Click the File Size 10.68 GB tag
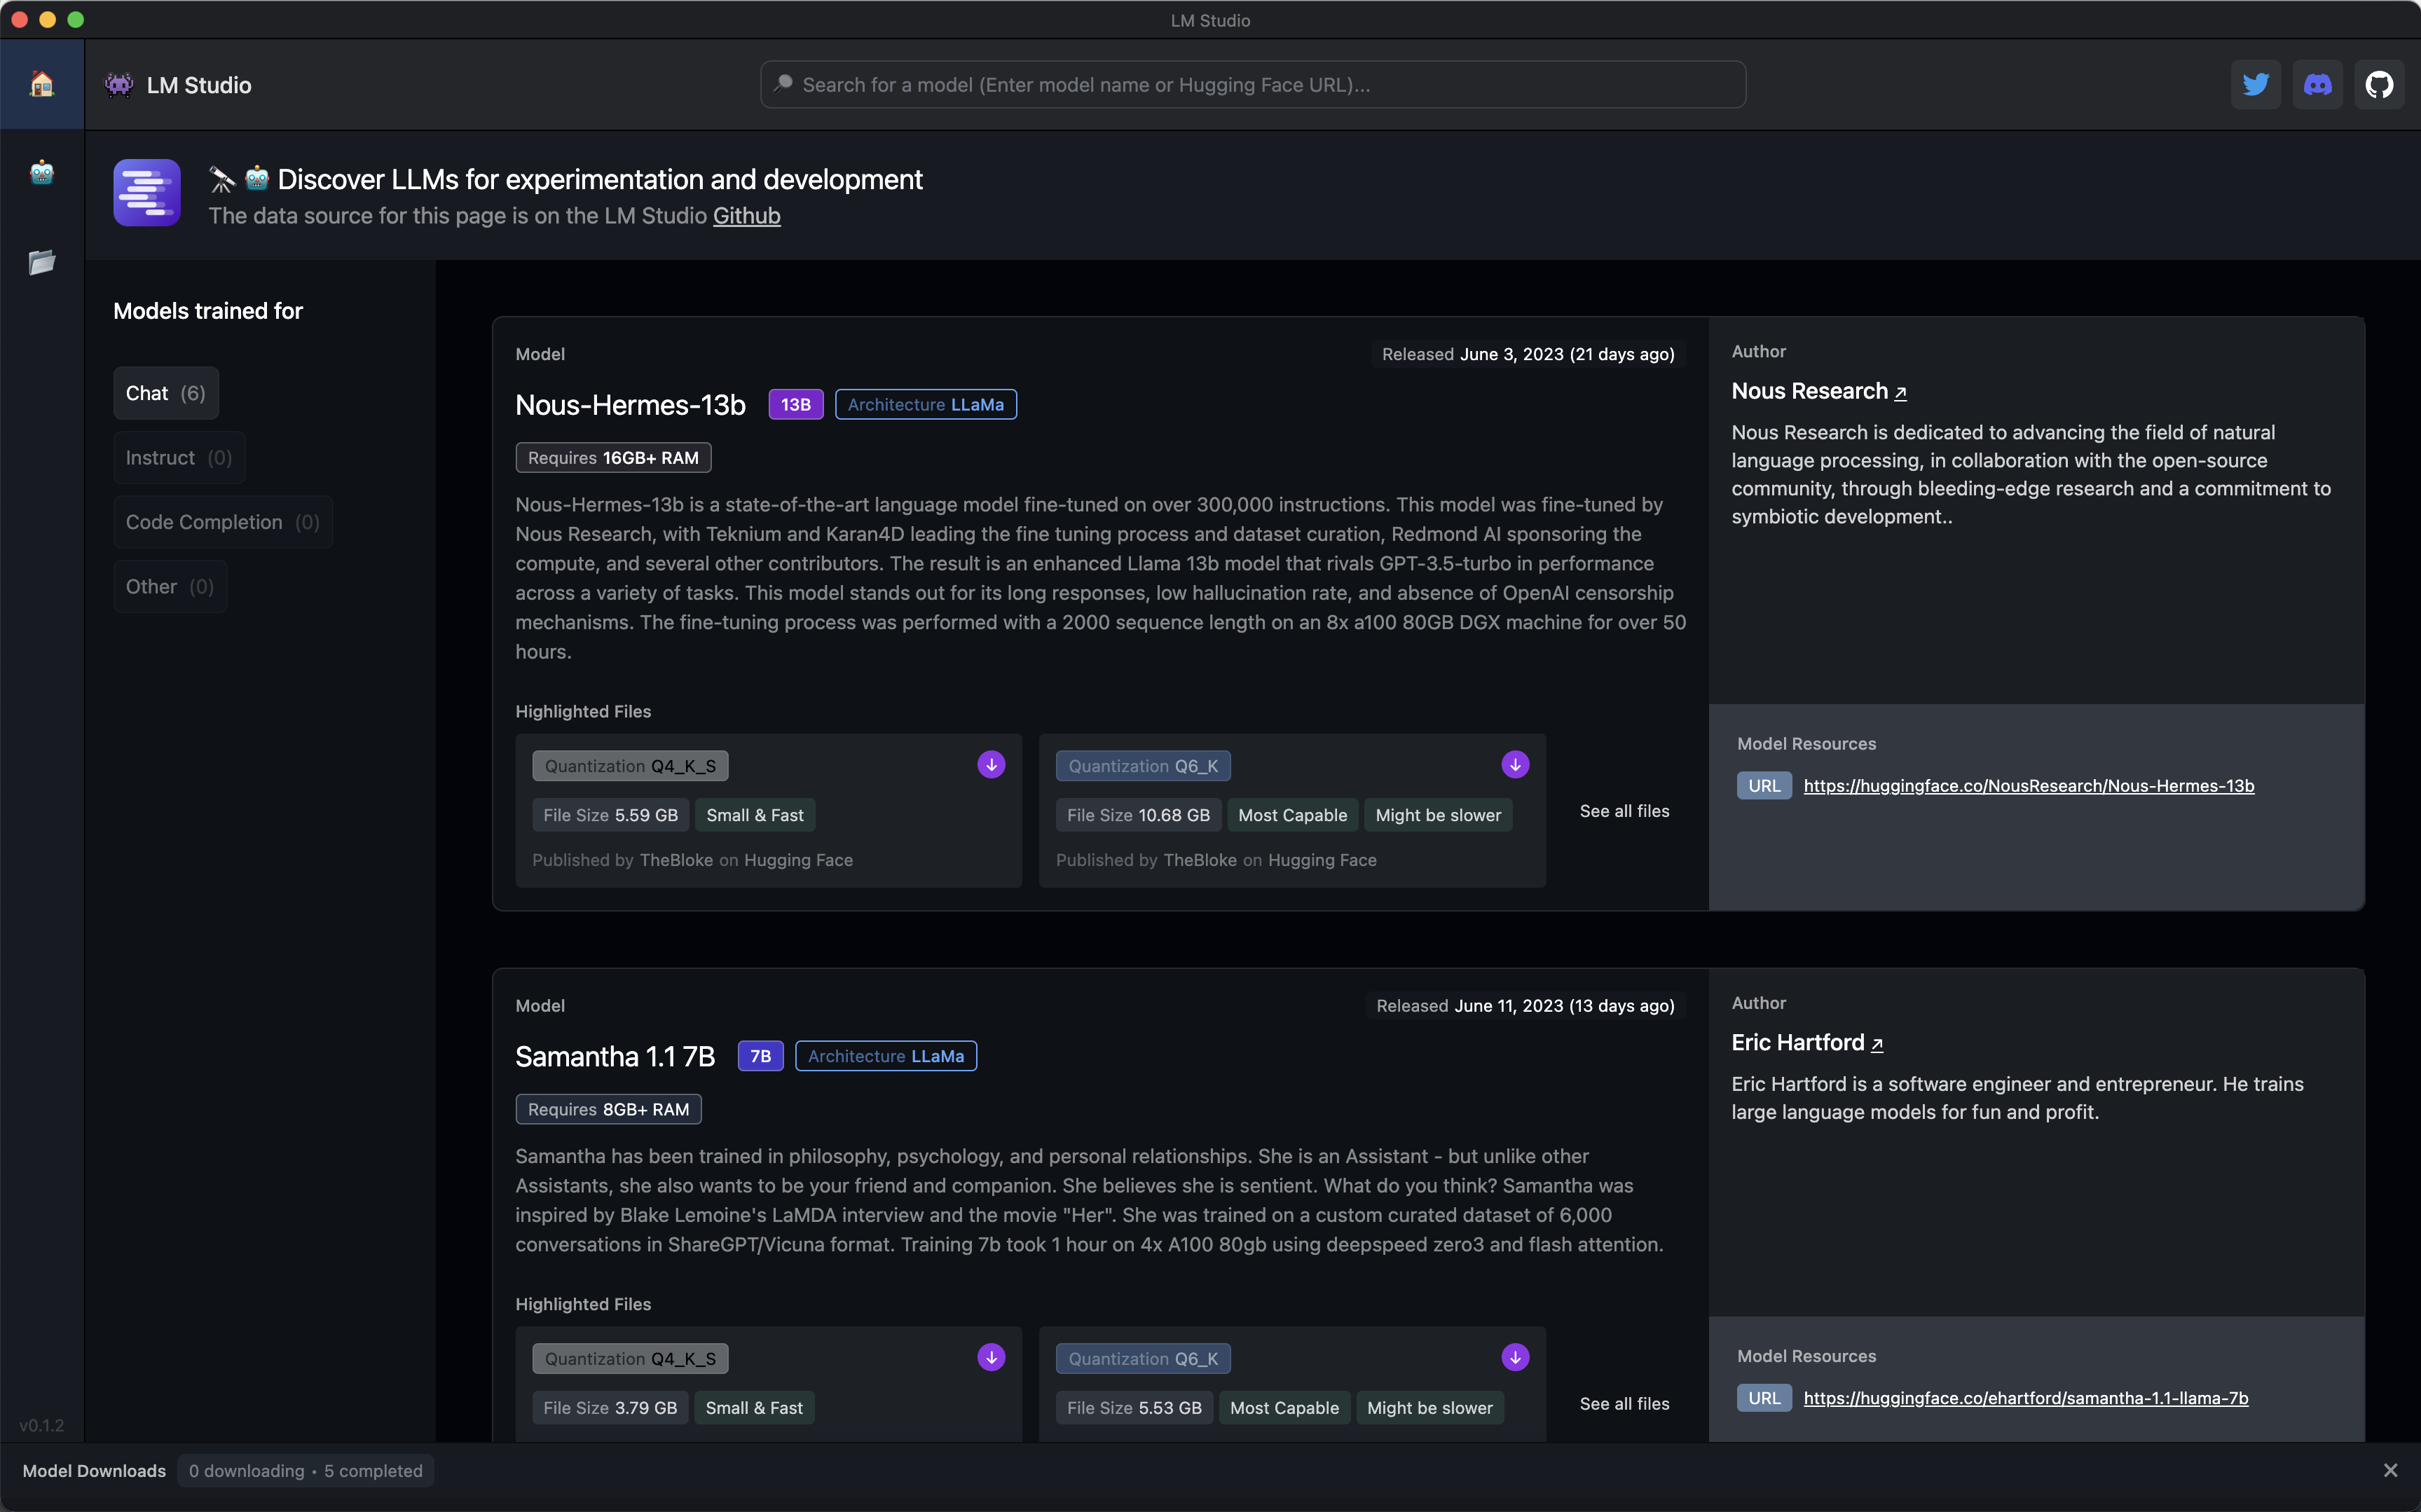Image resolution: width=2421 pixels, height=1512 pixels. click(1138, 815)
